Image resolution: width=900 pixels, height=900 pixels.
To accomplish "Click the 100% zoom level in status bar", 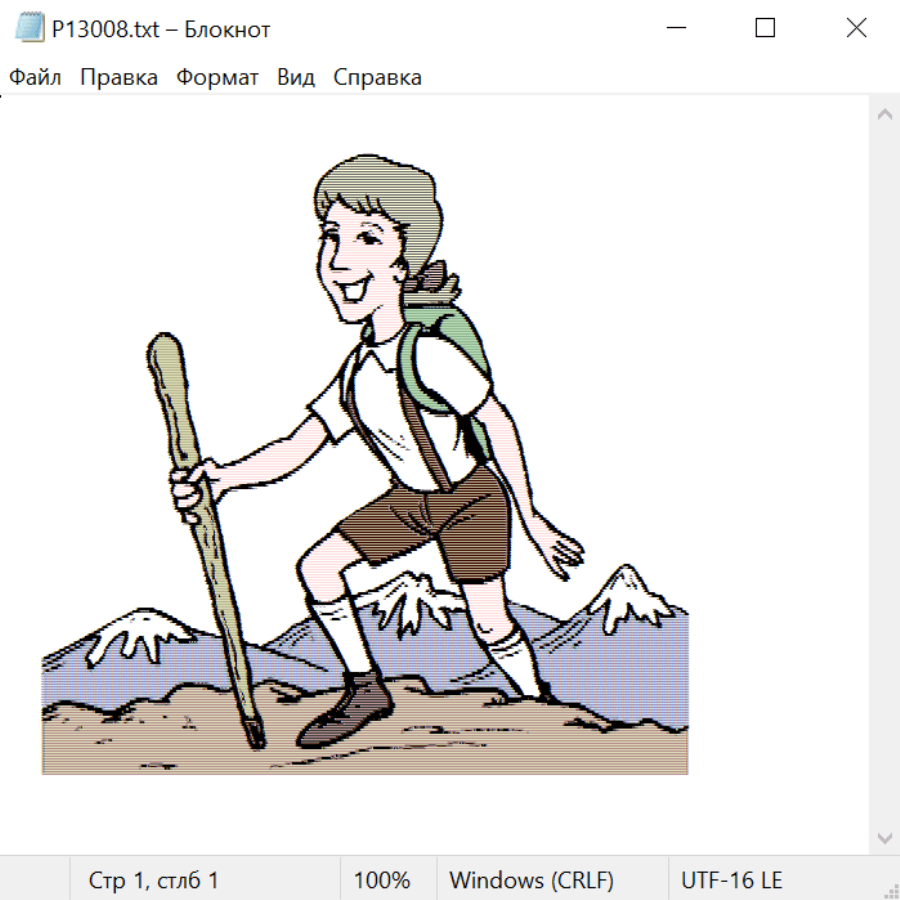I will coord(382,881).
